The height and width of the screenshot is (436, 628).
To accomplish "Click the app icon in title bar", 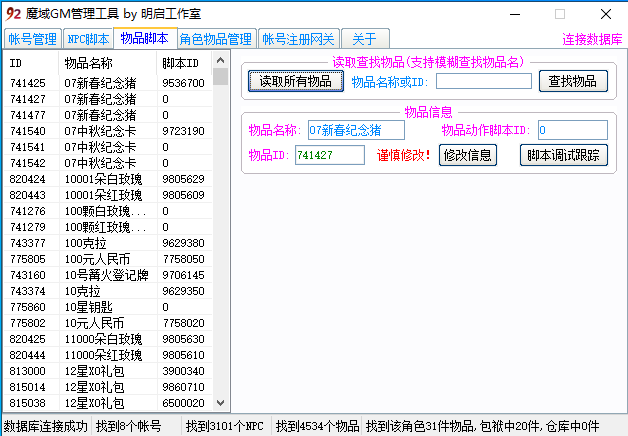I will [x=13, y=13].
